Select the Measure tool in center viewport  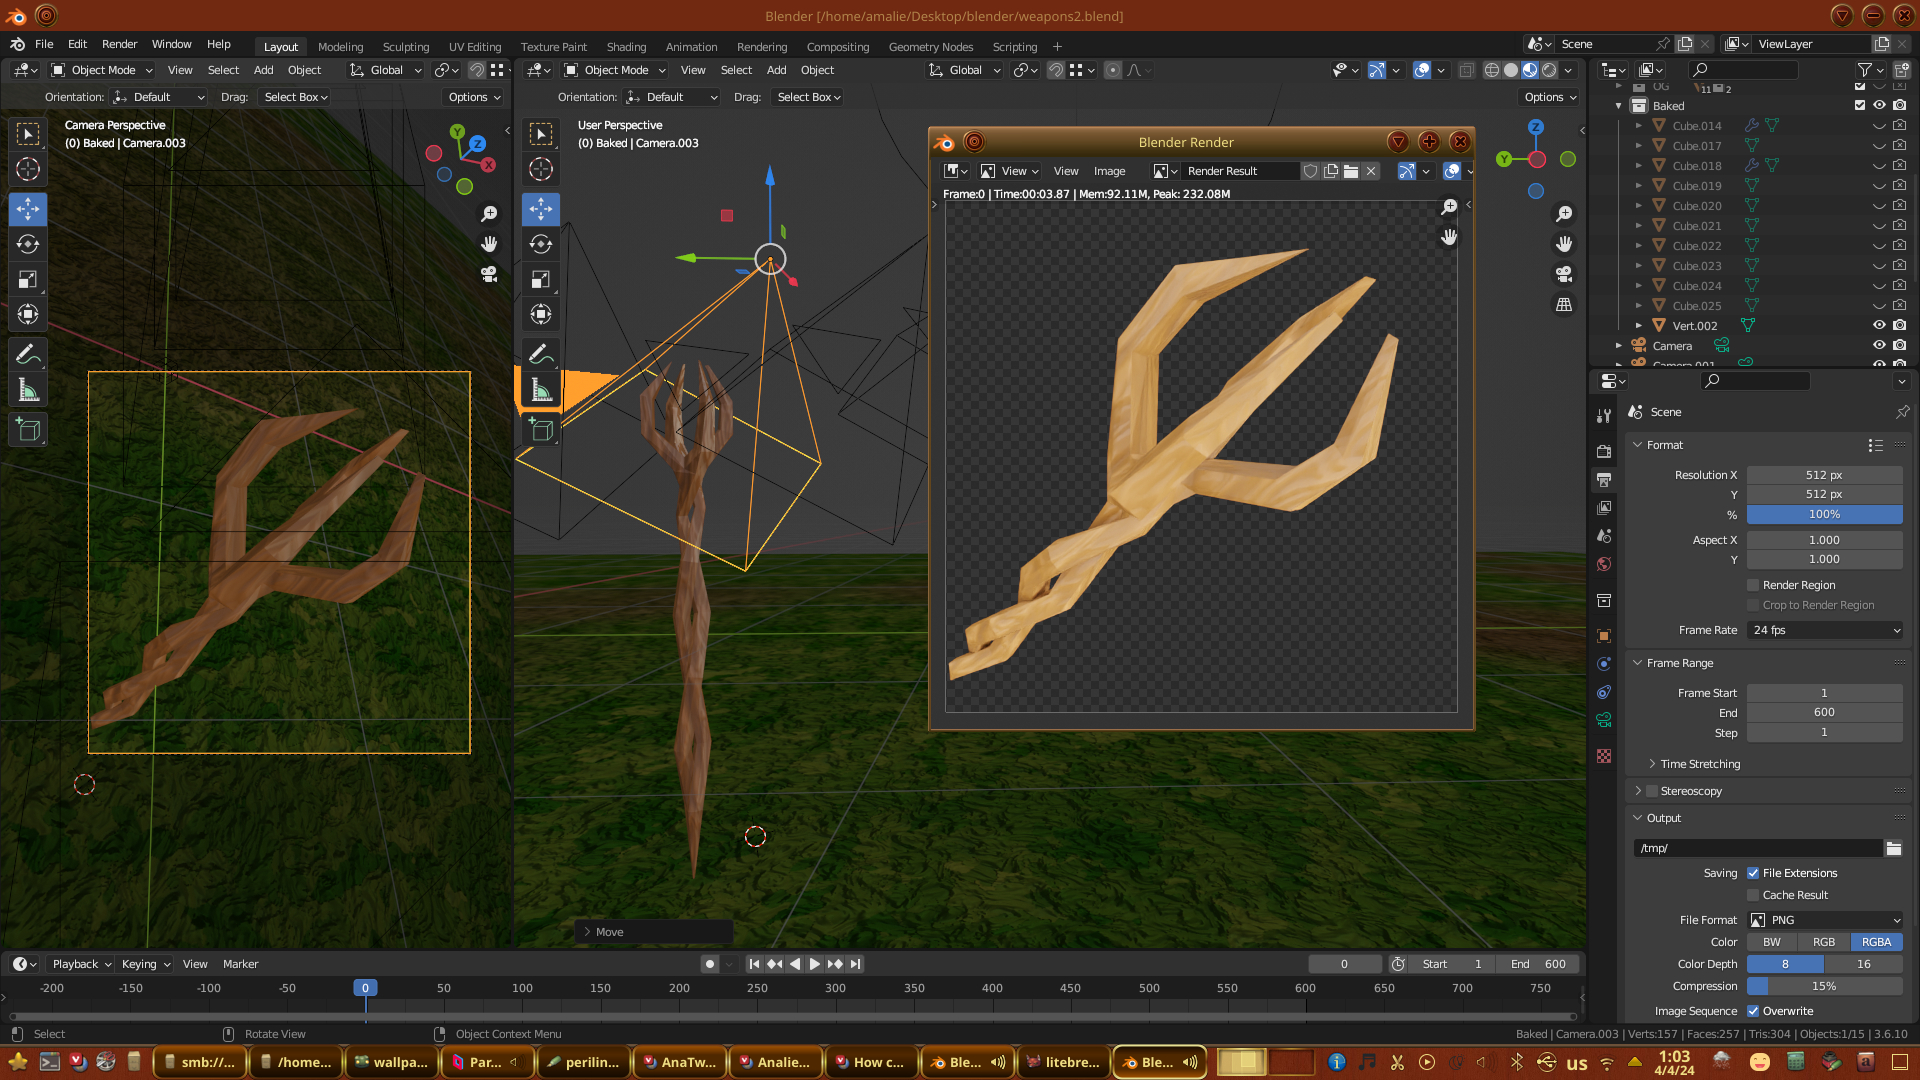click(x=541, y=390)
